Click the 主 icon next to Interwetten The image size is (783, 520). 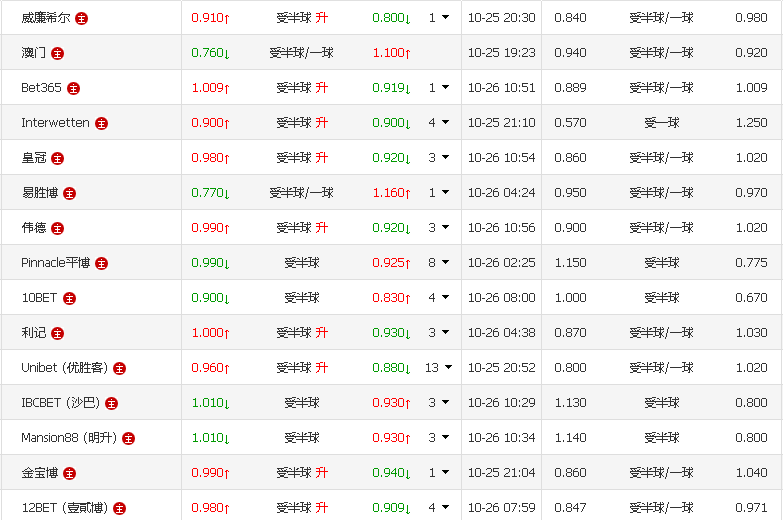pyautogui.click(x=101, y=123)
